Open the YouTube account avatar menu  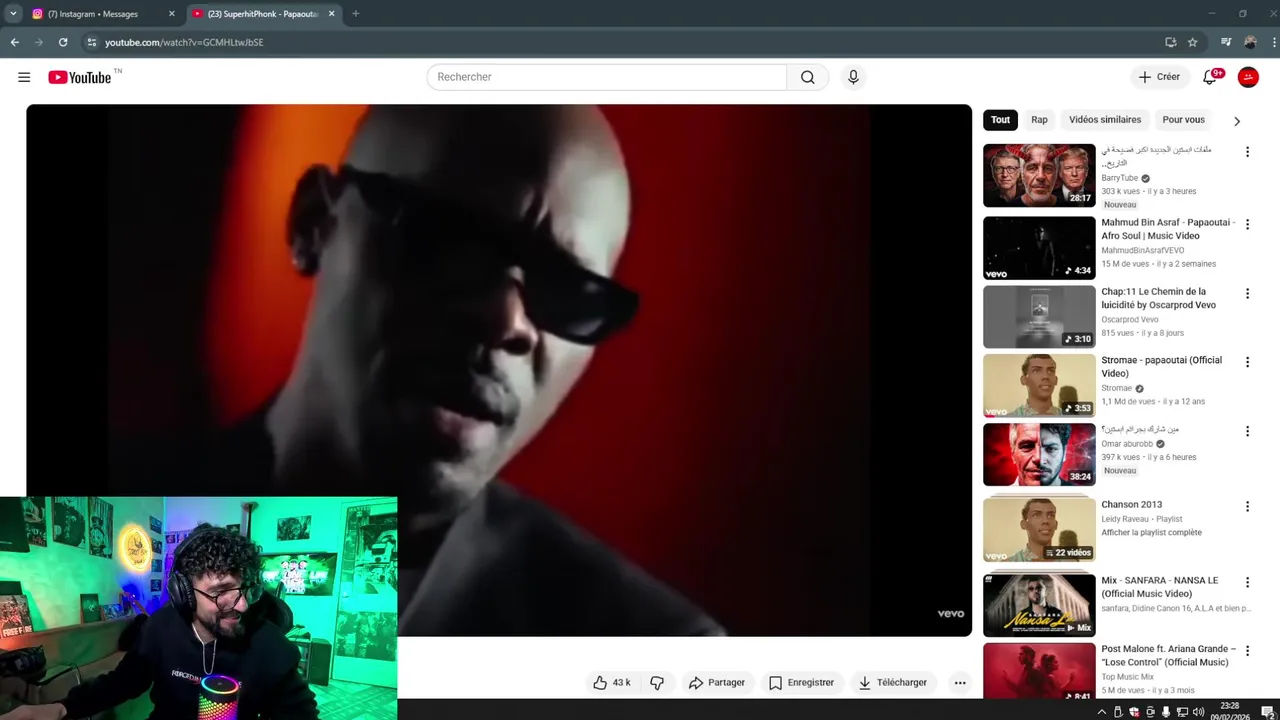(1248, 77)
